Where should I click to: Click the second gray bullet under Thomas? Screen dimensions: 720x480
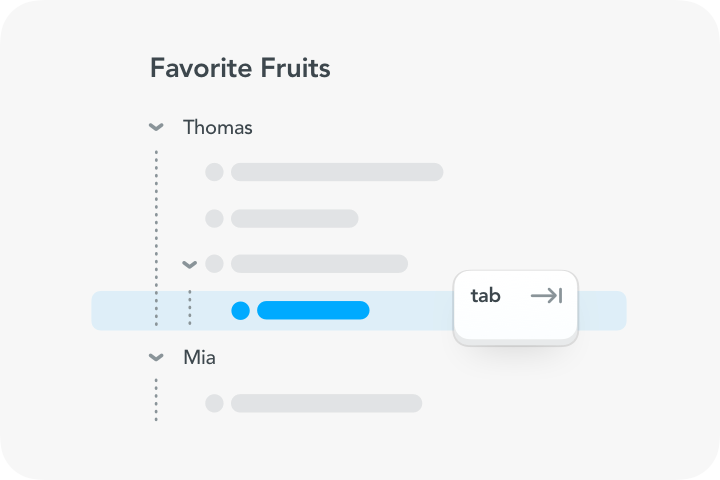click(214, 218)
